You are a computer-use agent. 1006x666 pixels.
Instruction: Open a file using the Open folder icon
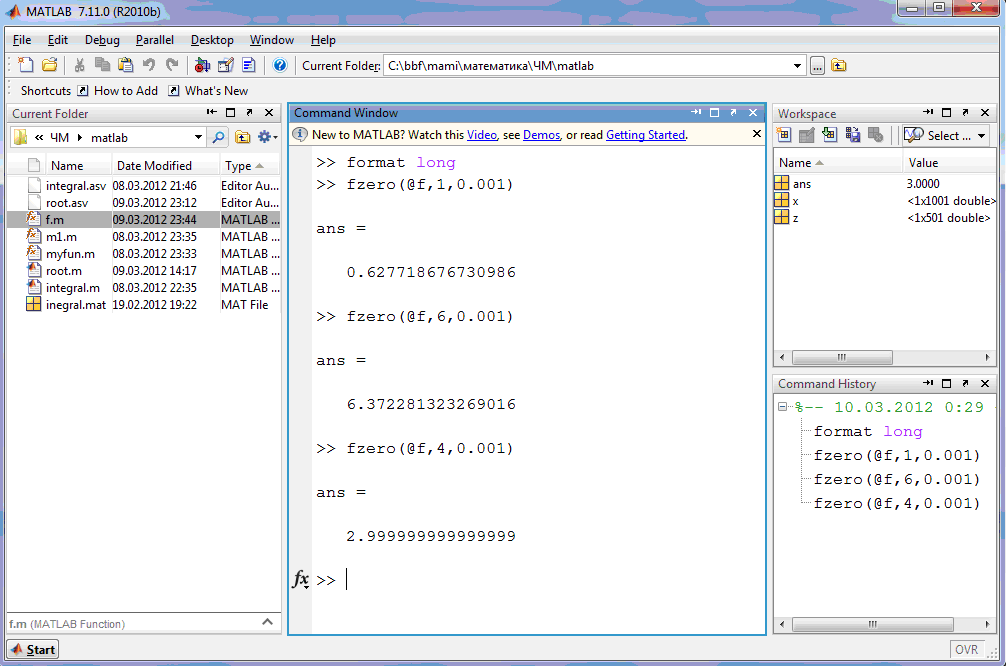click(49, 65)
